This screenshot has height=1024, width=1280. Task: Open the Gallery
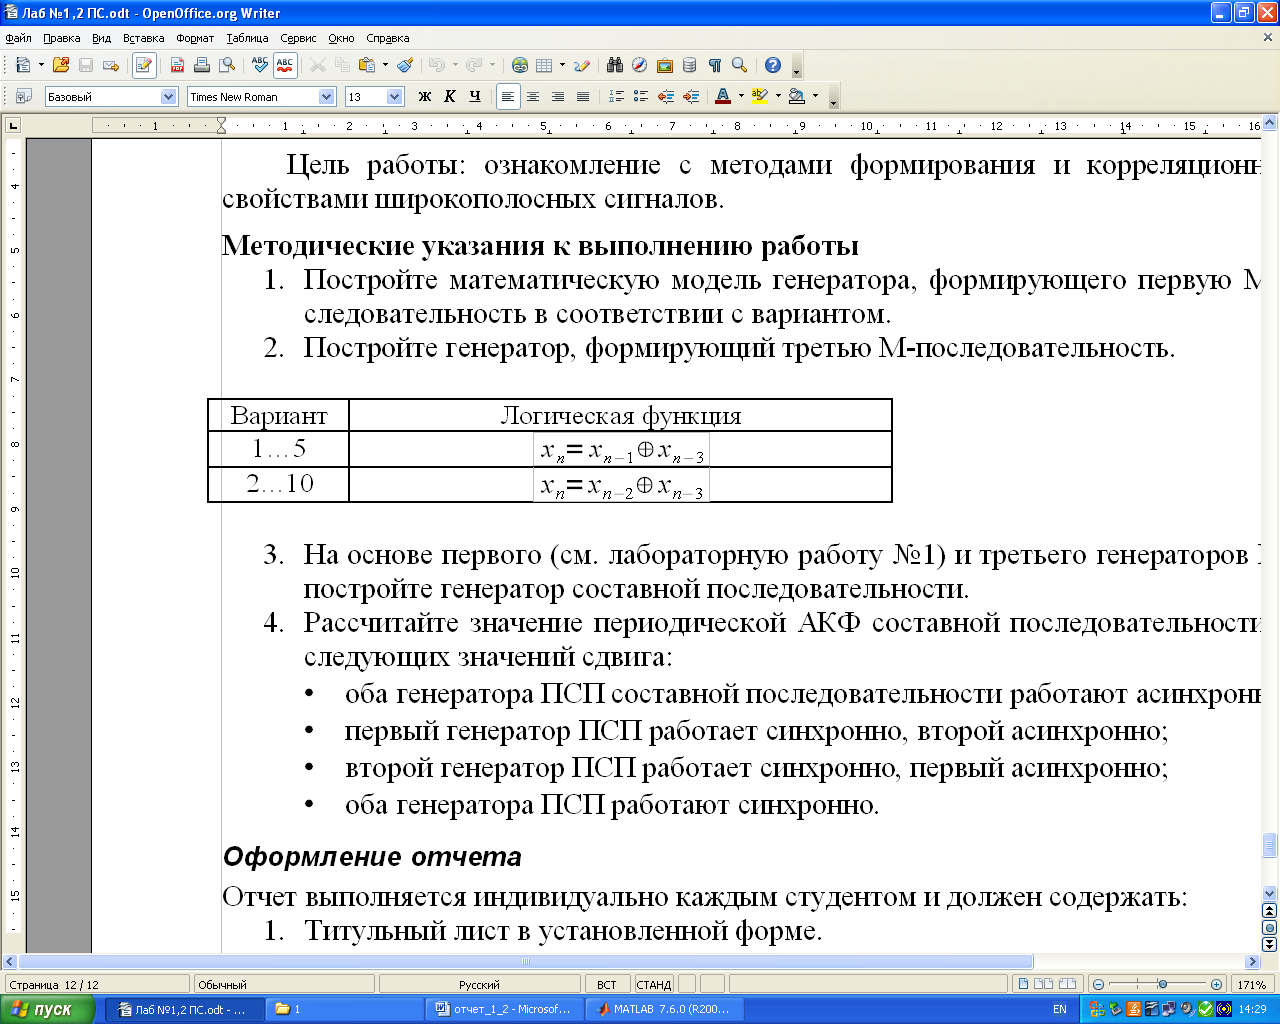pyautogui.click(x=665, y=65)
